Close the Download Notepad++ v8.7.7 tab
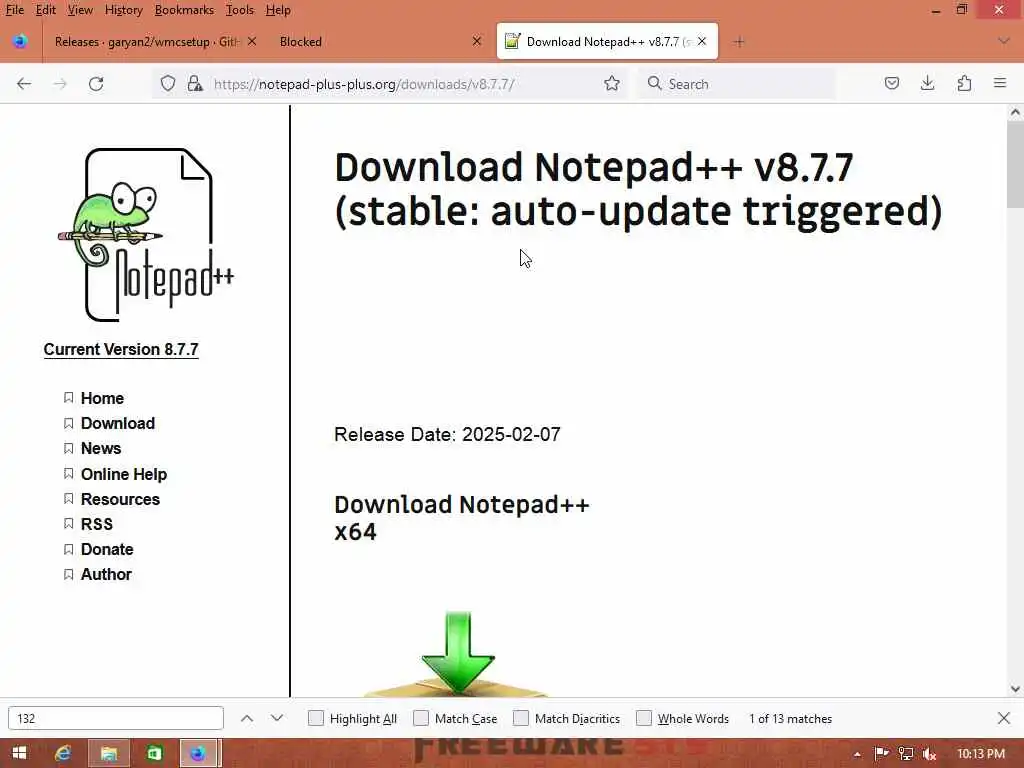1024x768 pixels. [x=702, y=41]
